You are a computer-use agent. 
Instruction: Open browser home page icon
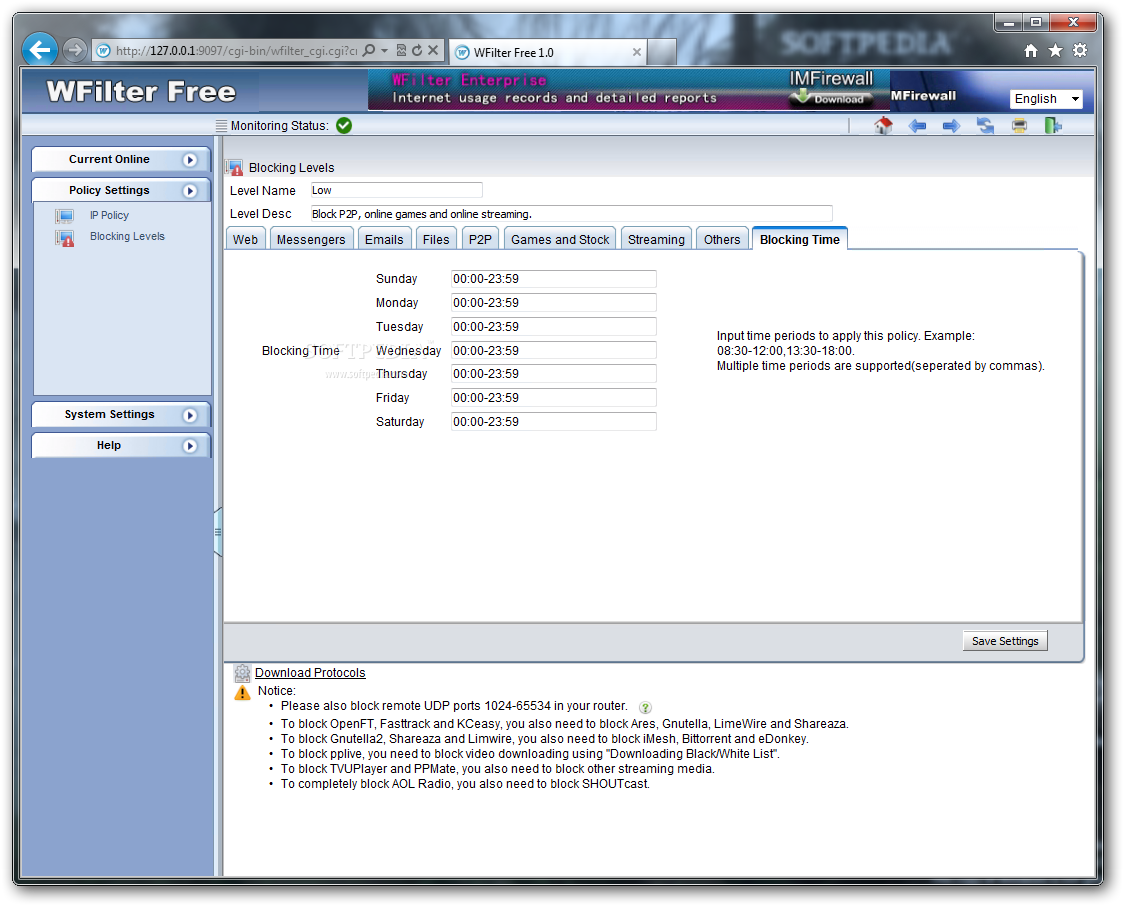pyautogui.click(x=1031, y=50)
